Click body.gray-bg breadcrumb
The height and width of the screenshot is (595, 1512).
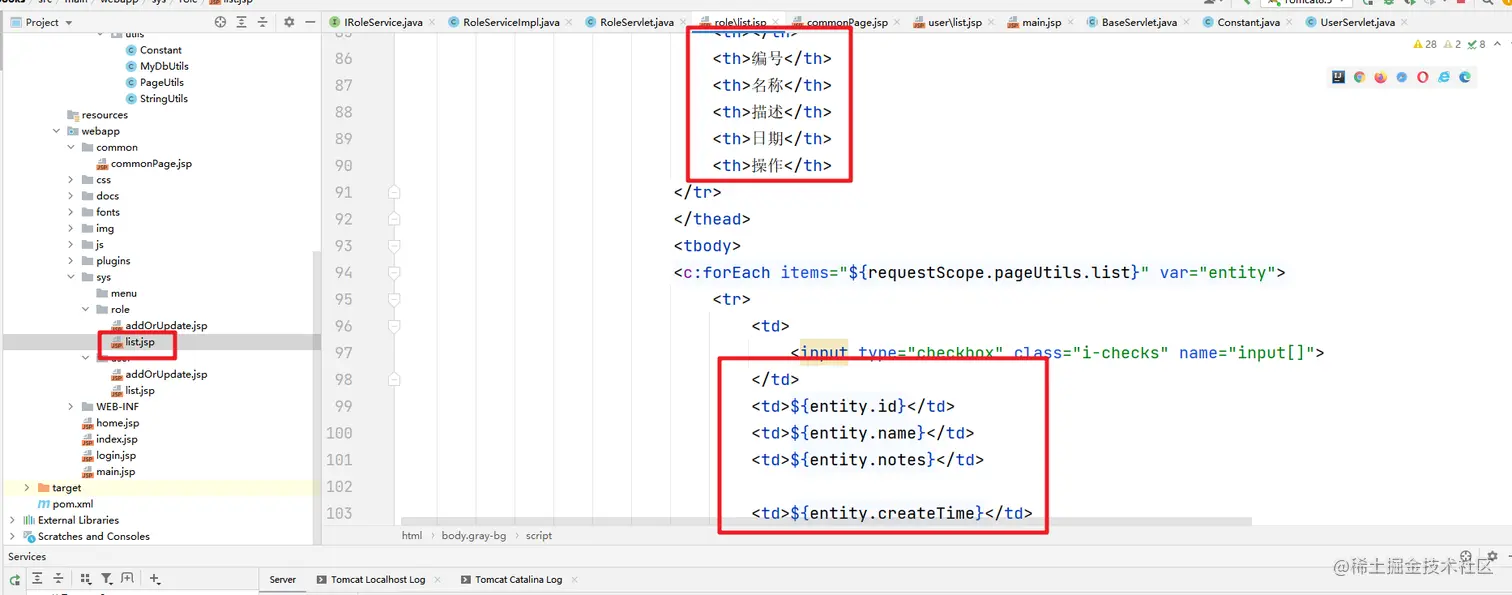474,536
